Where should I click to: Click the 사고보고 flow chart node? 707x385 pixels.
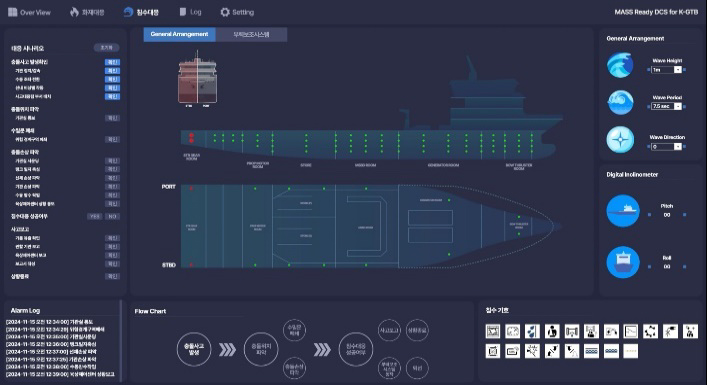[389, 330]
